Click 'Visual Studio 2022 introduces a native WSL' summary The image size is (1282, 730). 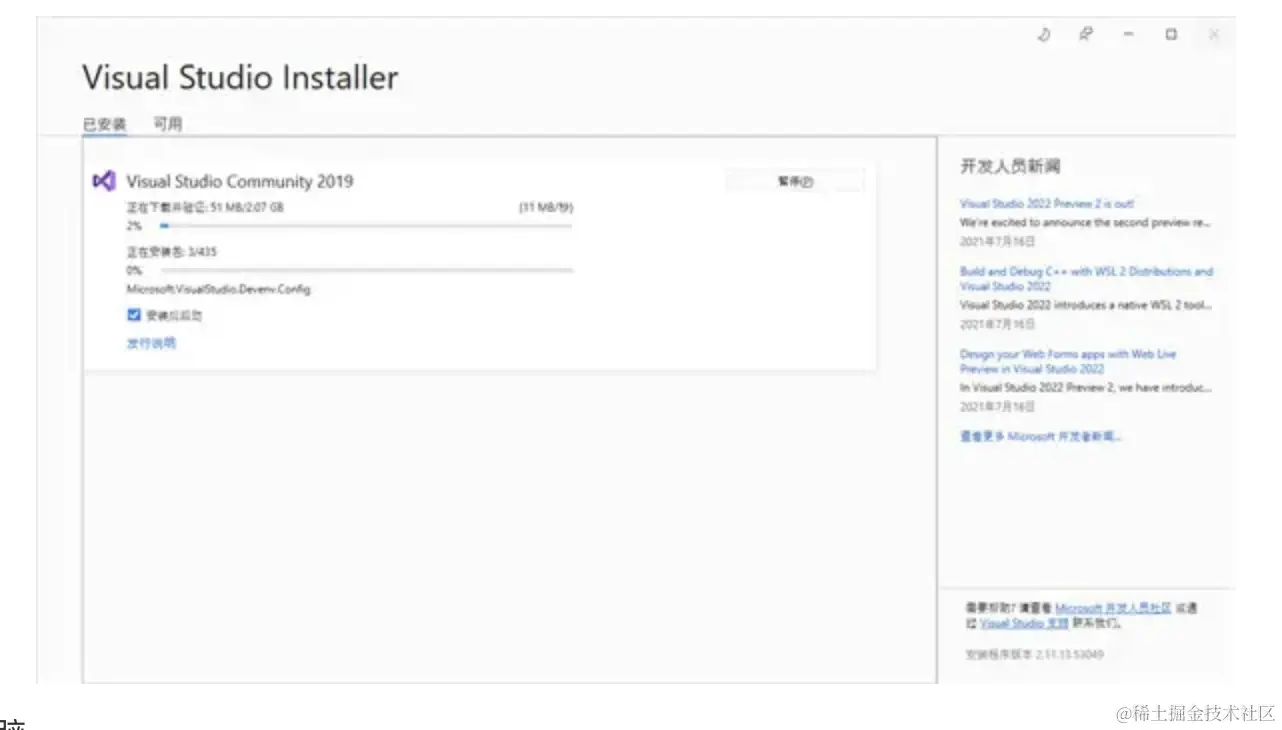point(1085,305)
